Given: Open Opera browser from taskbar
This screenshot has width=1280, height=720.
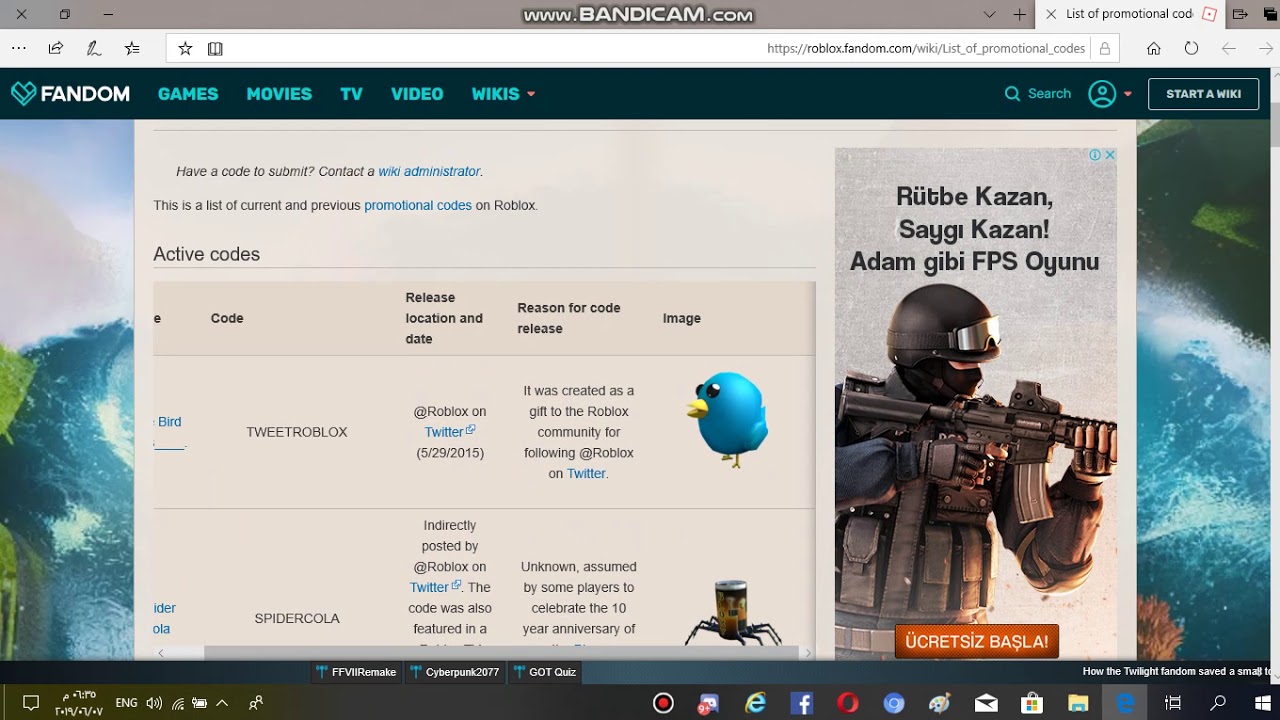Looking at the screenshot, I should click(x=847, y=703).
